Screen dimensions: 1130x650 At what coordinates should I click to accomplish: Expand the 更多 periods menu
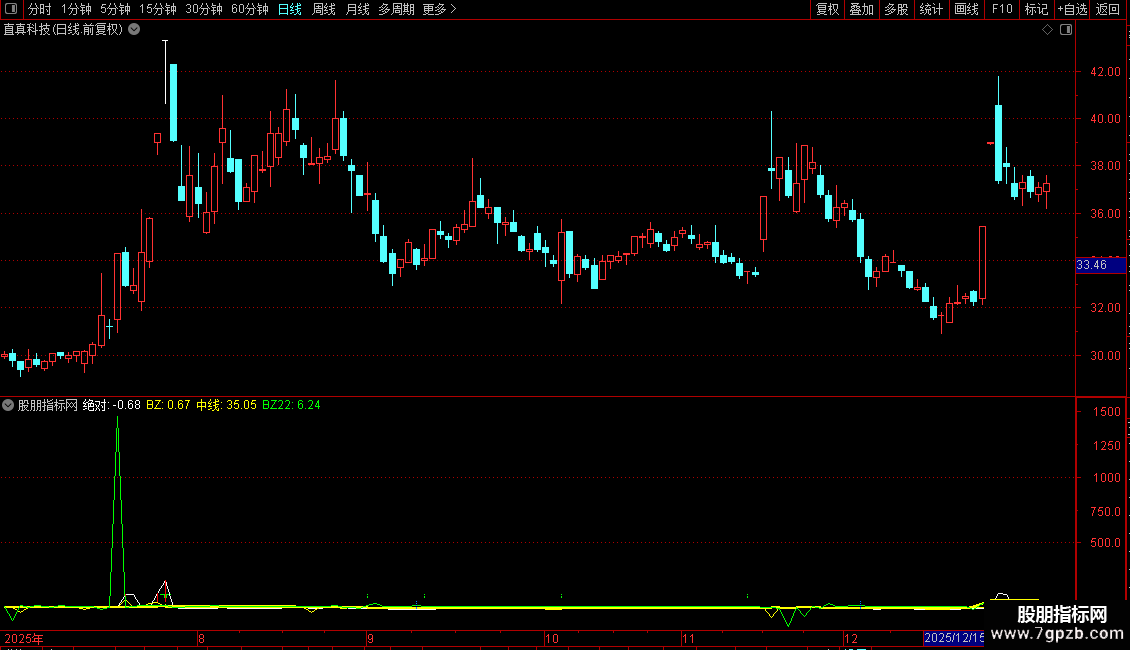[x=439, y=9]
